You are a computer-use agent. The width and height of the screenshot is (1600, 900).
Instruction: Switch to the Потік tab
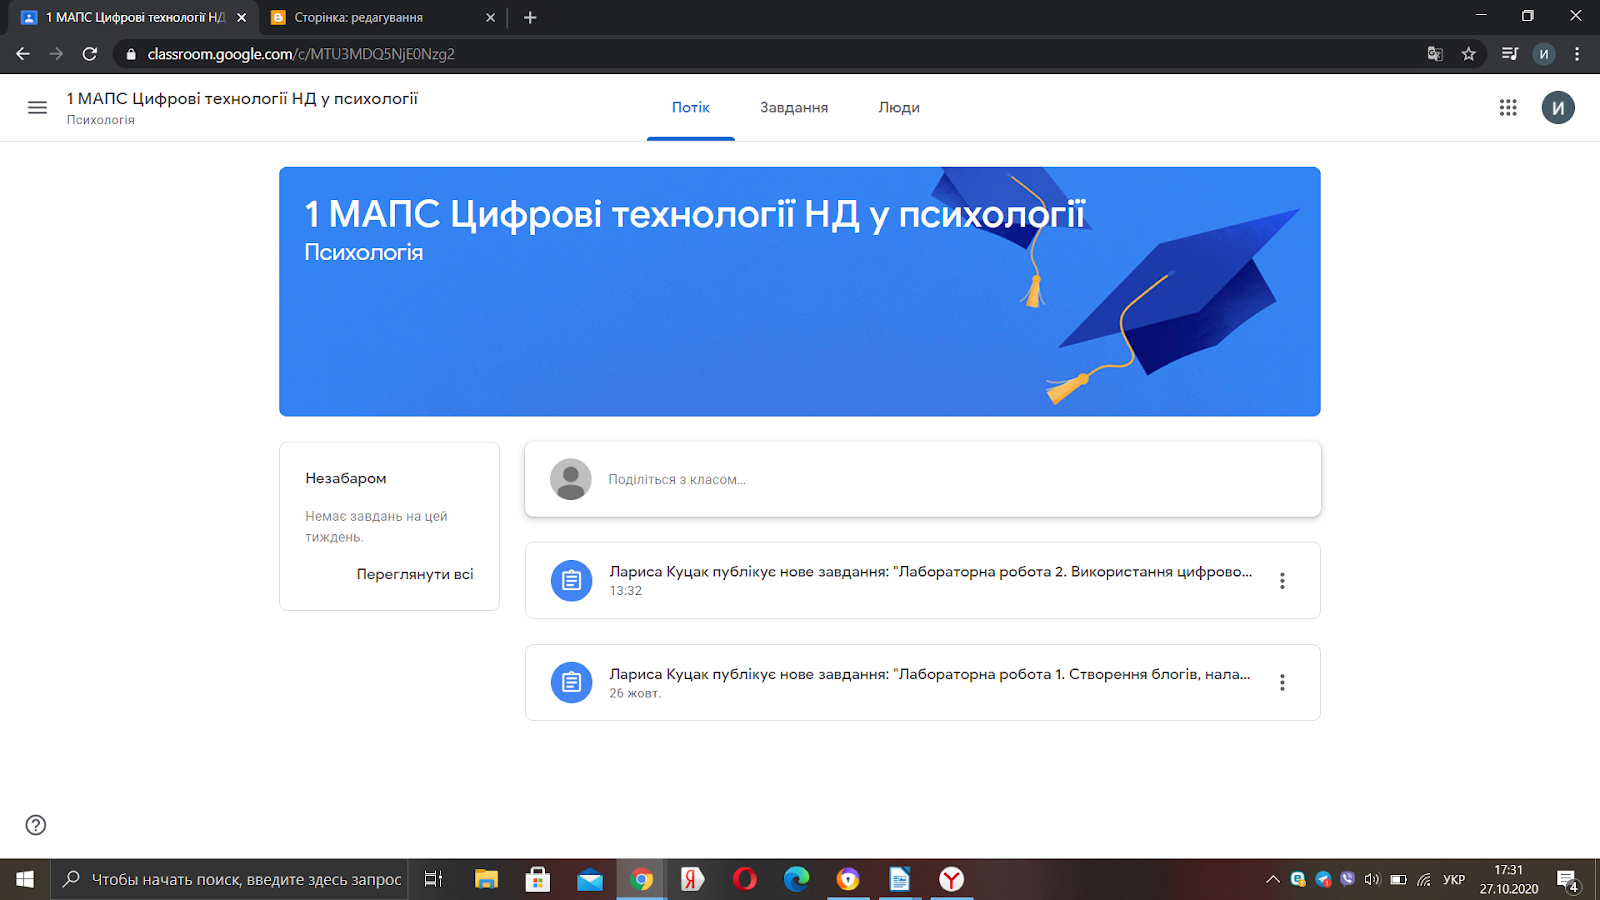click(691, 107)
